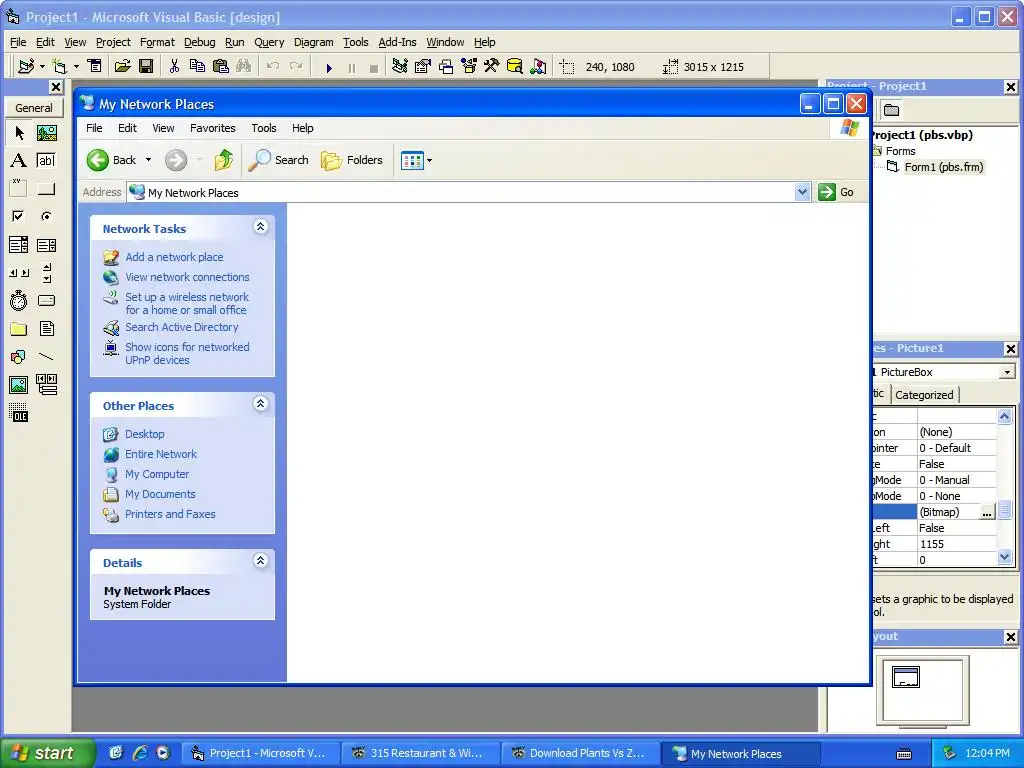Select the DirListBox folder control
This screenshot has width=1024, height=768.
click(19, 328)
